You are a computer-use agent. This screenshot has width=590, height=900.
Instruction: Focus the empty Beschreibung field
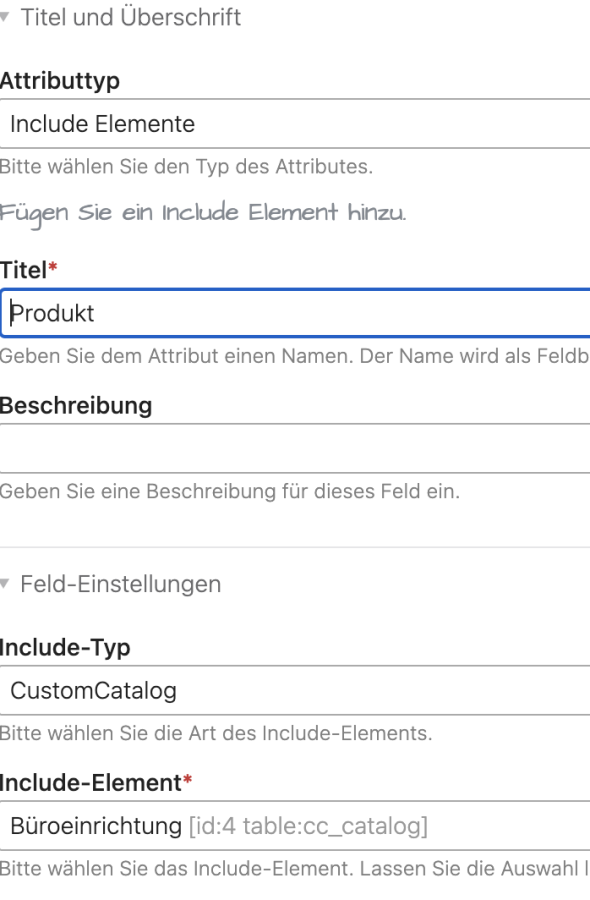295,449
